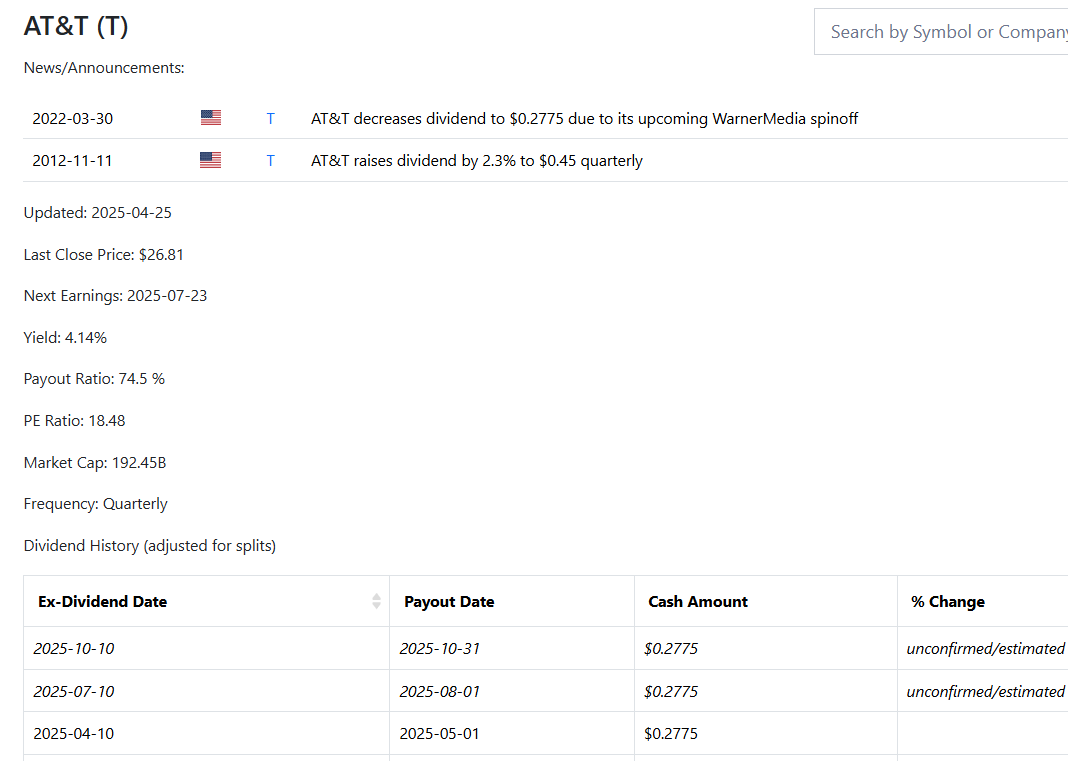Open the T ticker link for 2022-03-30 news
Screen dimensions: 1068x761
[x=270, y=119]
